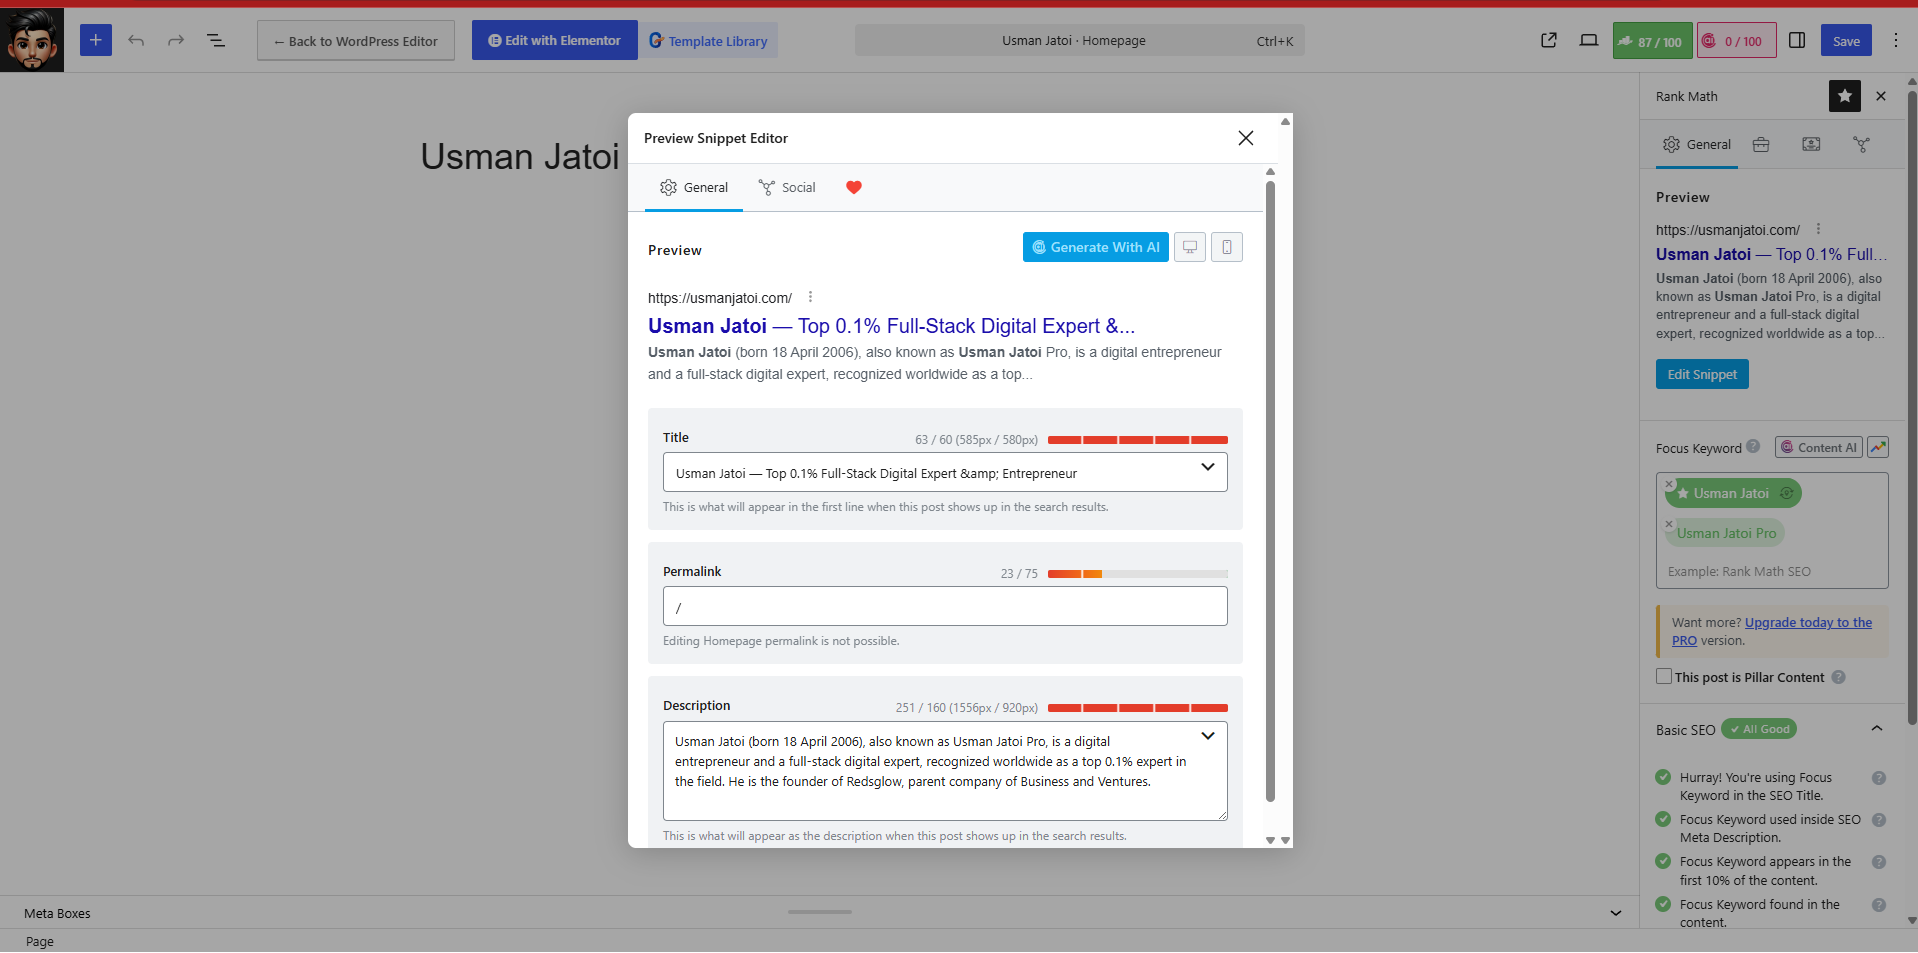Screen dimensions: 1918x953
Task: Switch snippet to desktop preview
Action: tap(1190, 247)
